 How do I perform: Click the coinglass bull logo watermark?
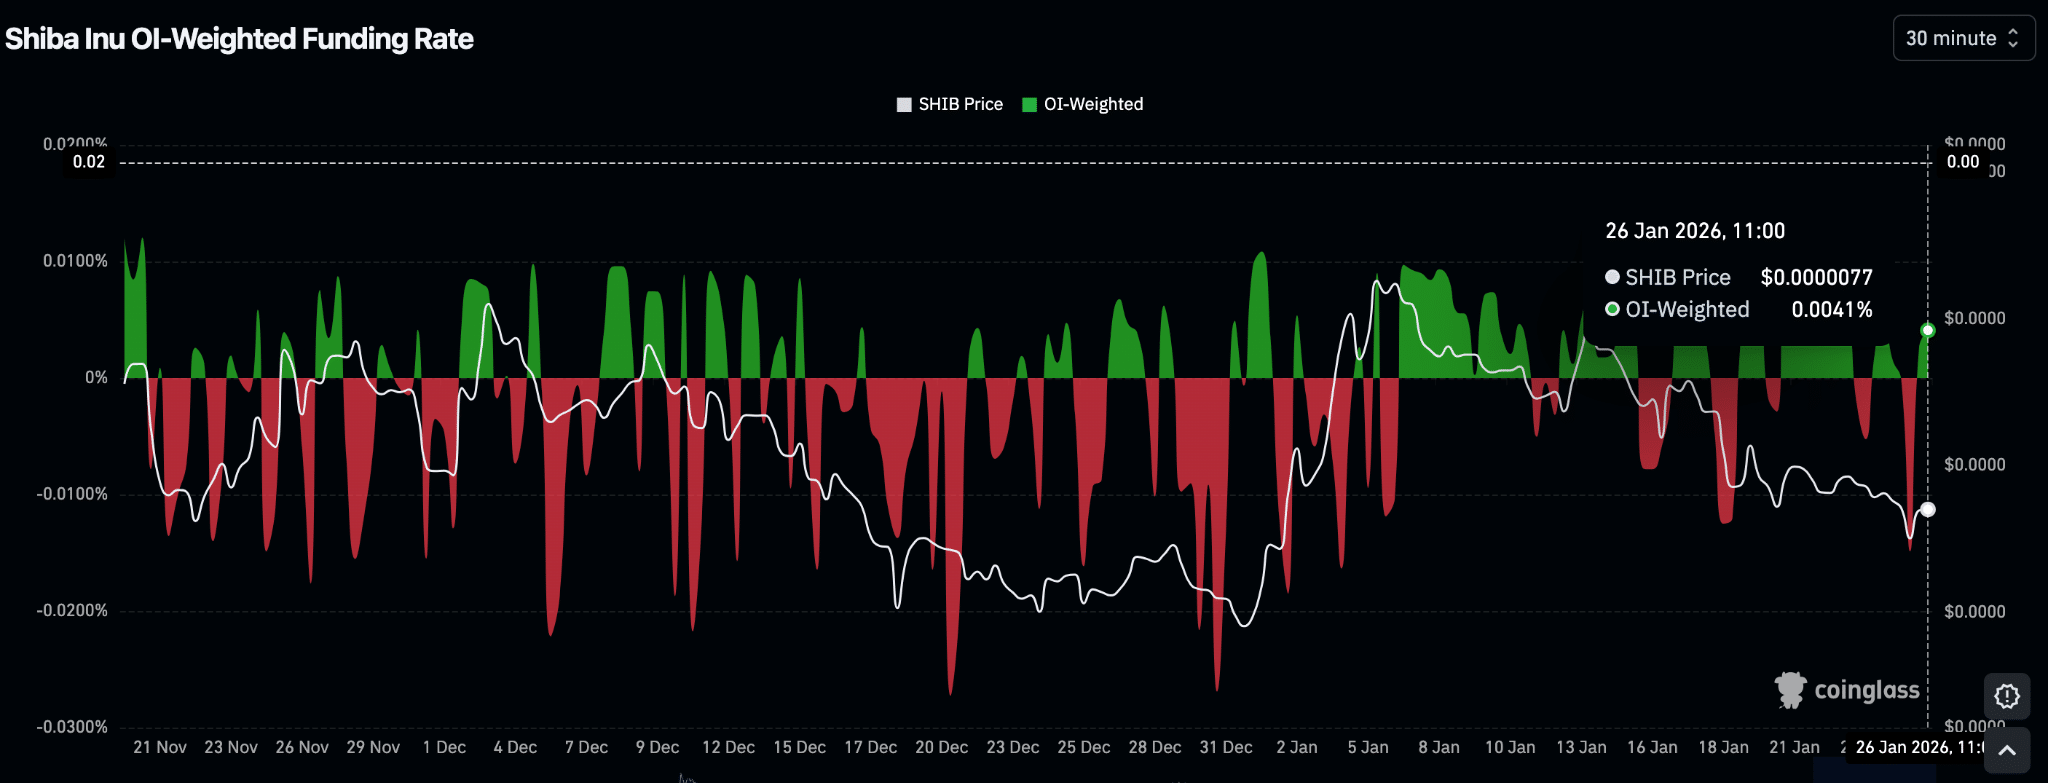[1790, 690]
